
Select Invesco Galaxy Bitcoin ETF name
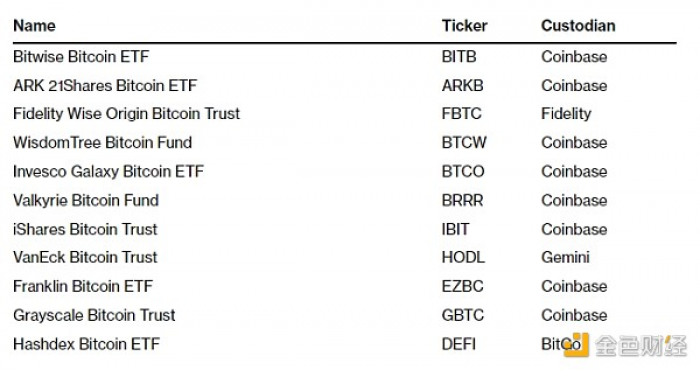[108, 172]
